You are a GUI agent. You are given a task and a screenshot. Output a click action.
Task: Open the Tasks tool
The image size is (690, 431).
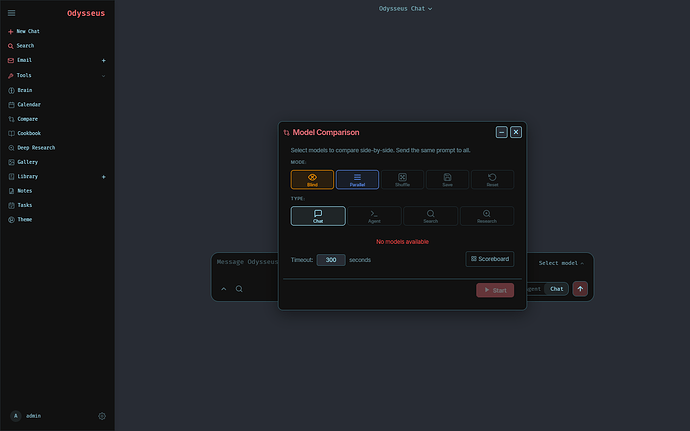point(20,205)
